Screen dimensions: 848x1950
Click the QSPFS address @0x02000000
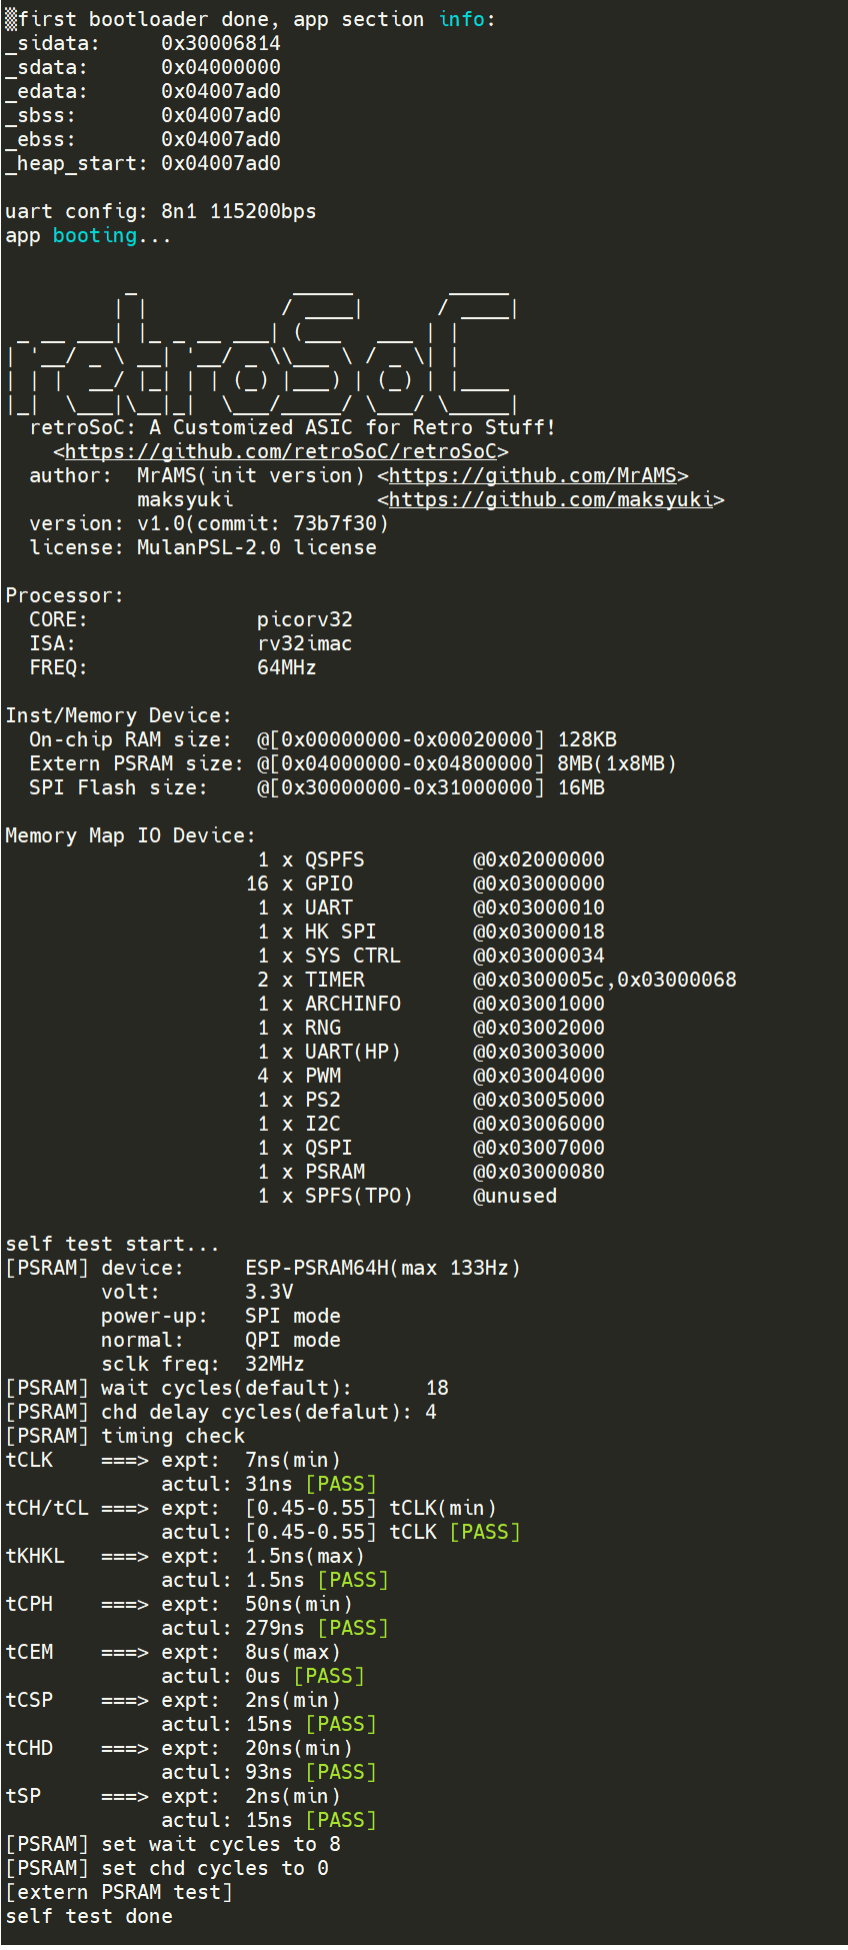click(x=538, y=860)
